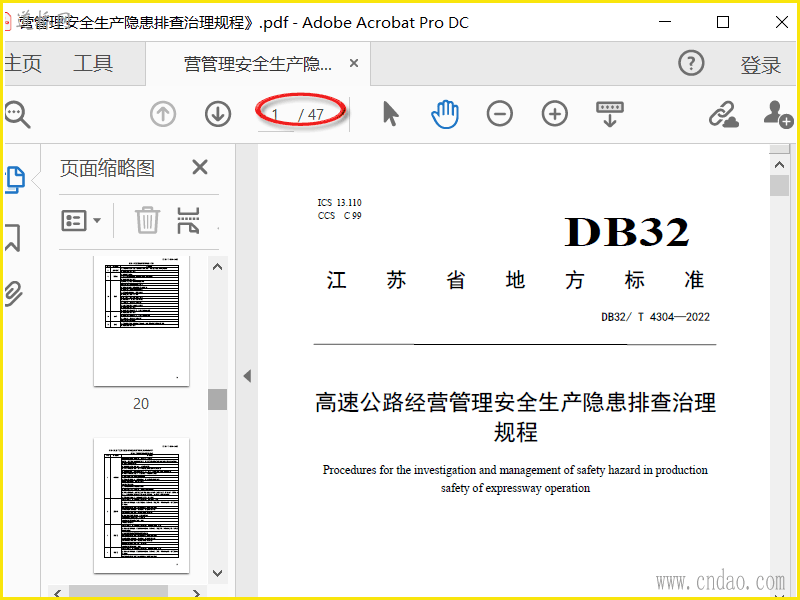The width and height of the screenshot is (800, 600).
Task: Switch to the 工具 tab
Action: pos(93,64)
